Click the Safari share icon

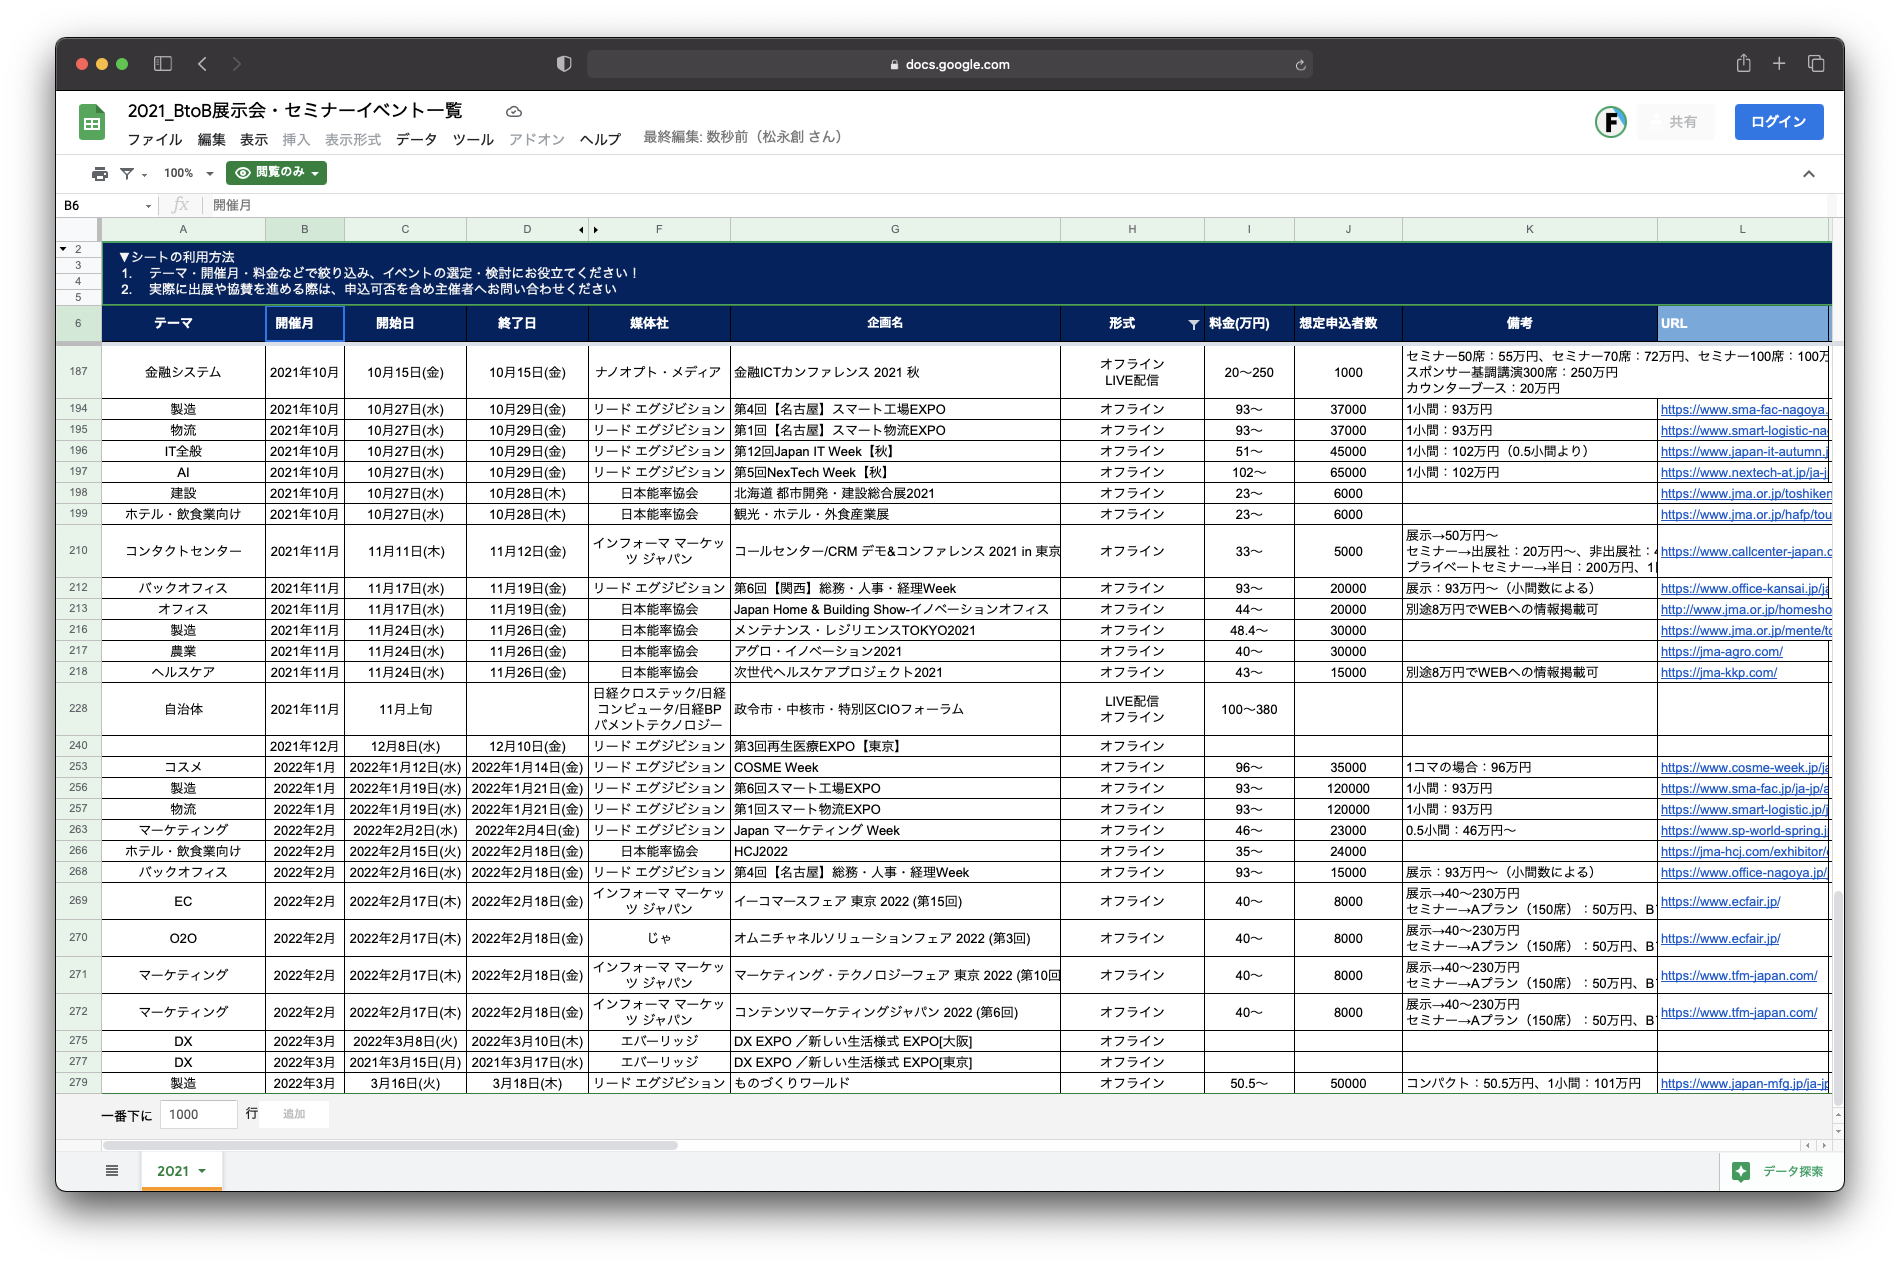pyautogui.click(x=1743, y=63)
